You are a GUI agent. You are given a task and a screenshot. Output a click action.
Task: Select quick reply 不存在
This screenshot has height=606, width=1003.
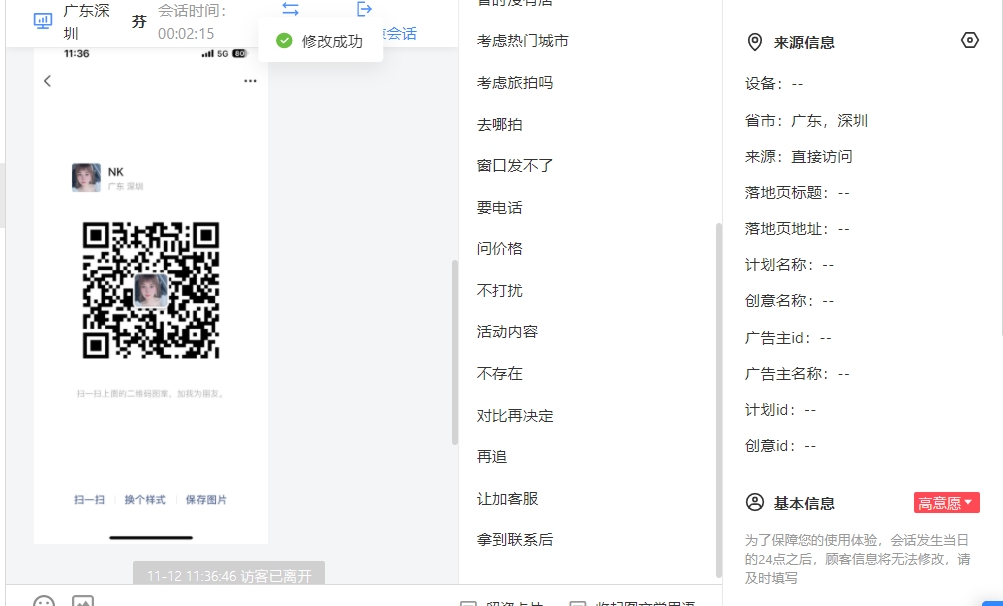click(x=500, y=373)
